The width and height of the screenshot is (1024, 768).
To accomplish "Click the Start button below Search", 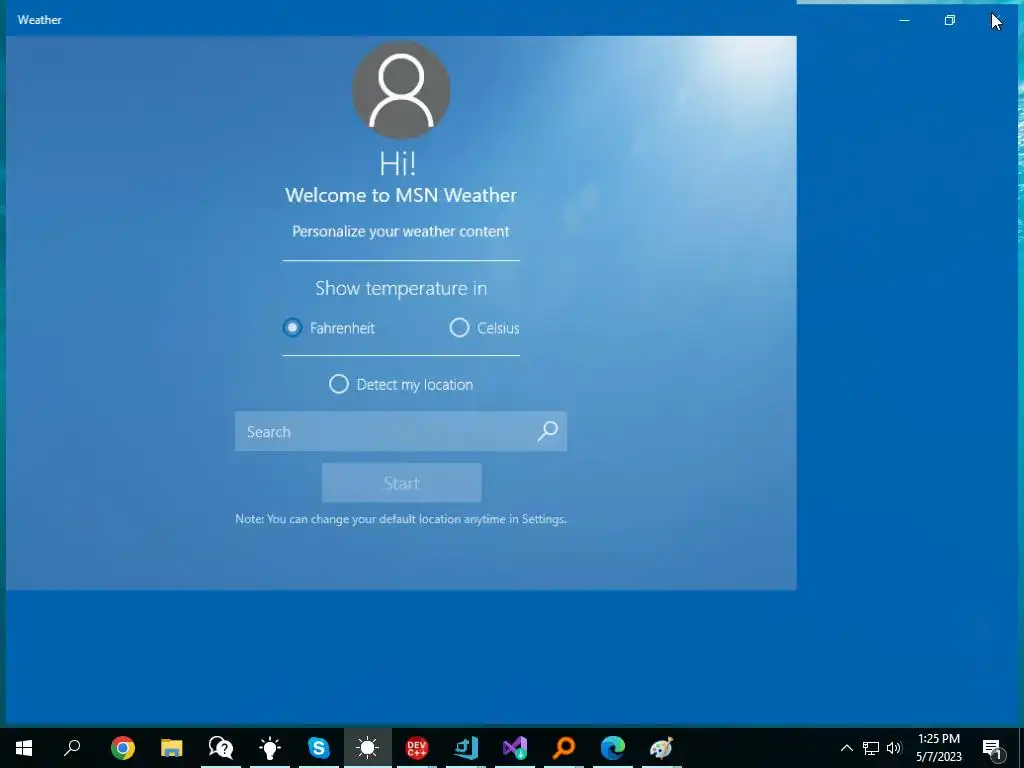I will coord(402,483).
